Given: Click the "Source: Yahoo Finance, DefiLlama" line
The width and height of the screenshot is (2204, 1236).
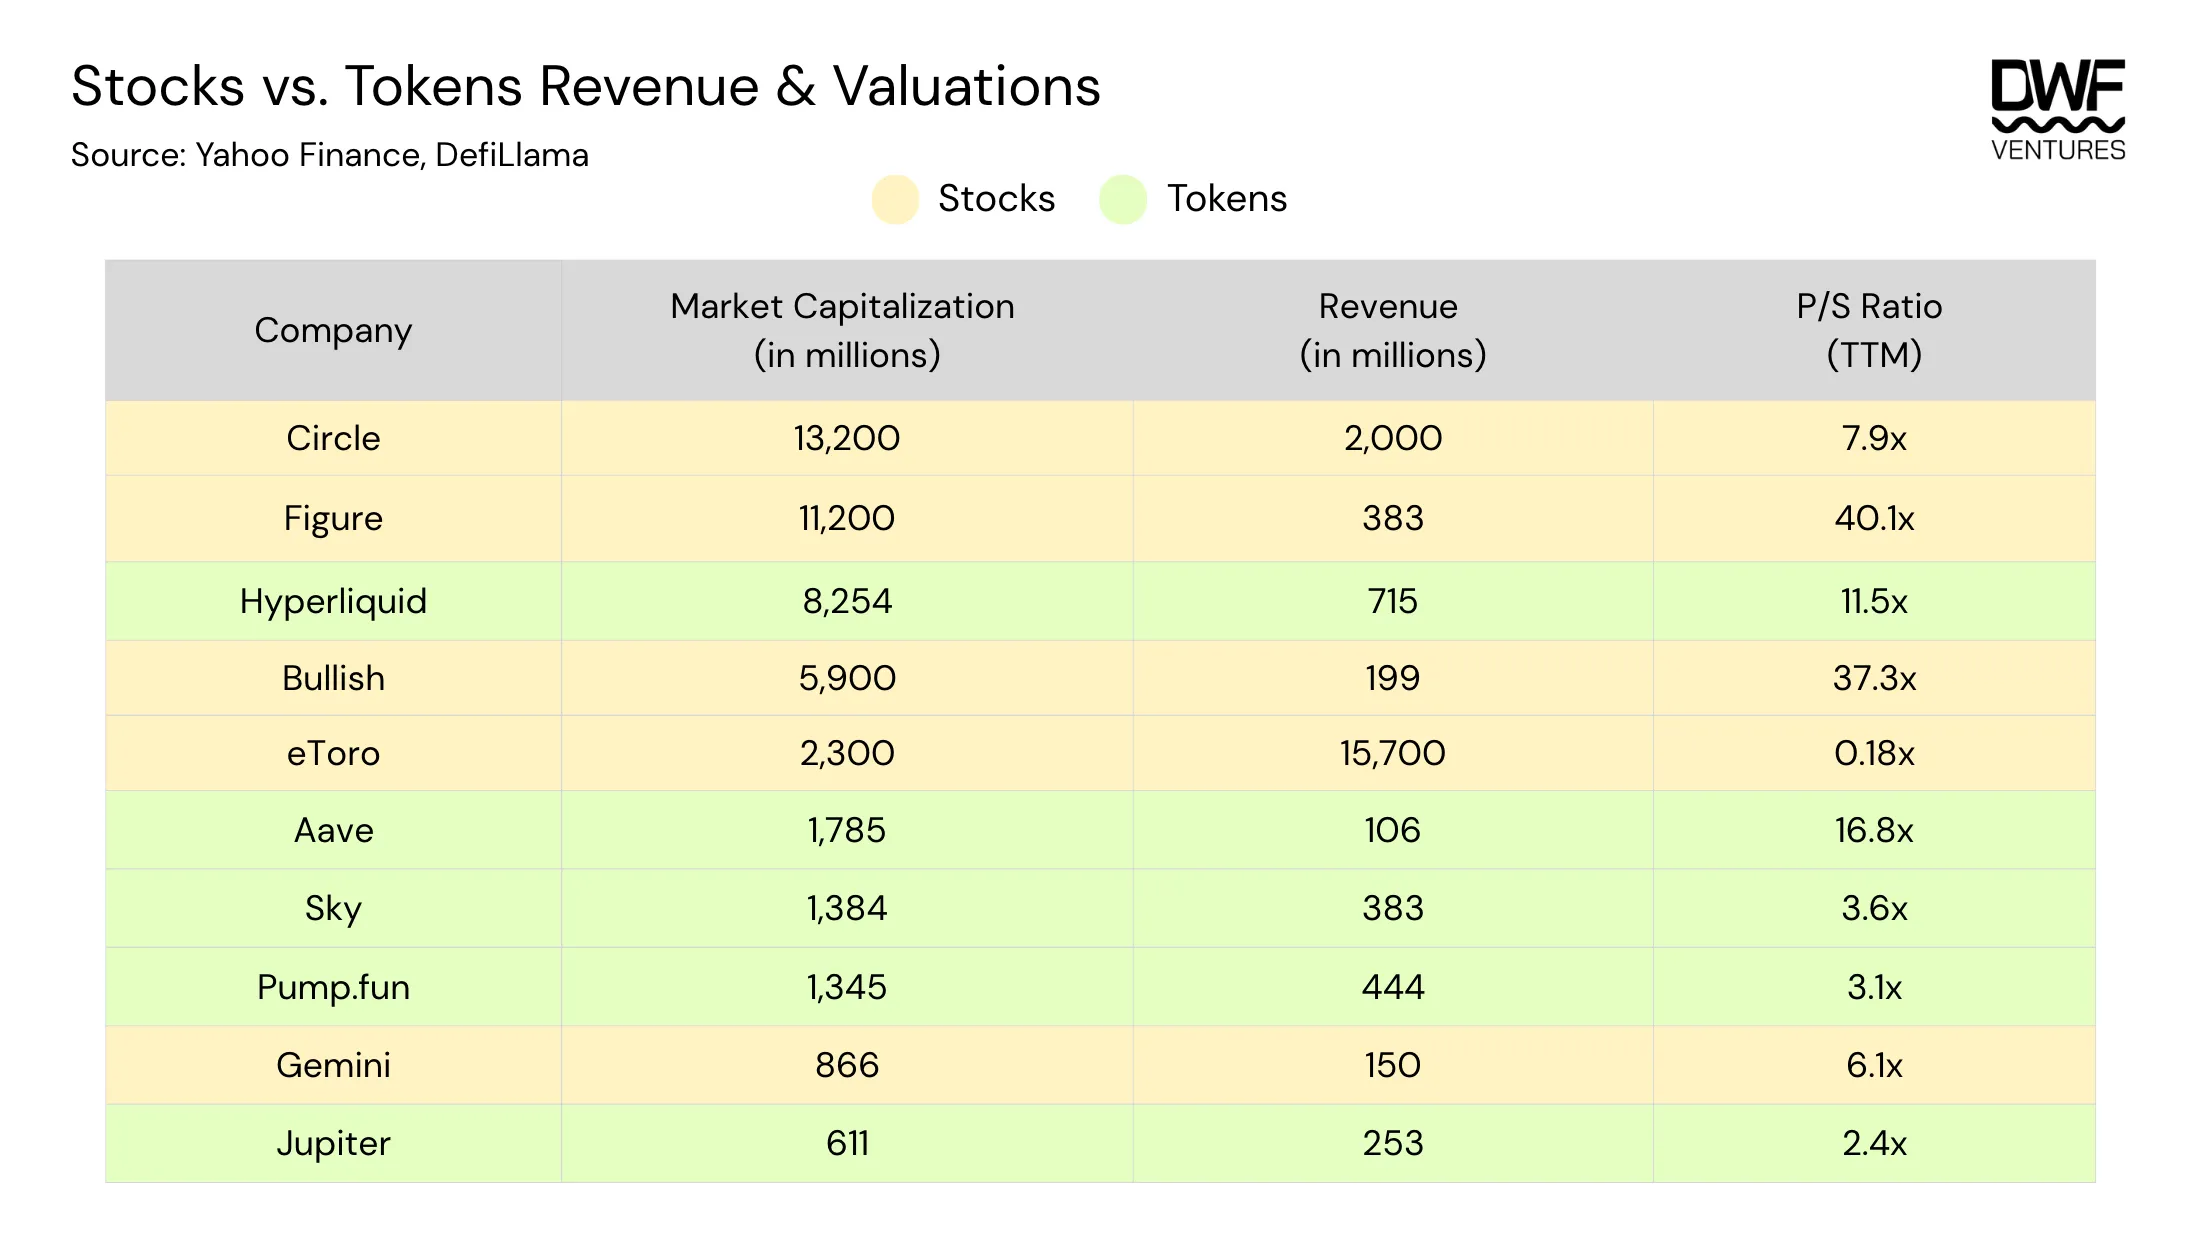Looking at the screenshot, I should click(330, 155).
